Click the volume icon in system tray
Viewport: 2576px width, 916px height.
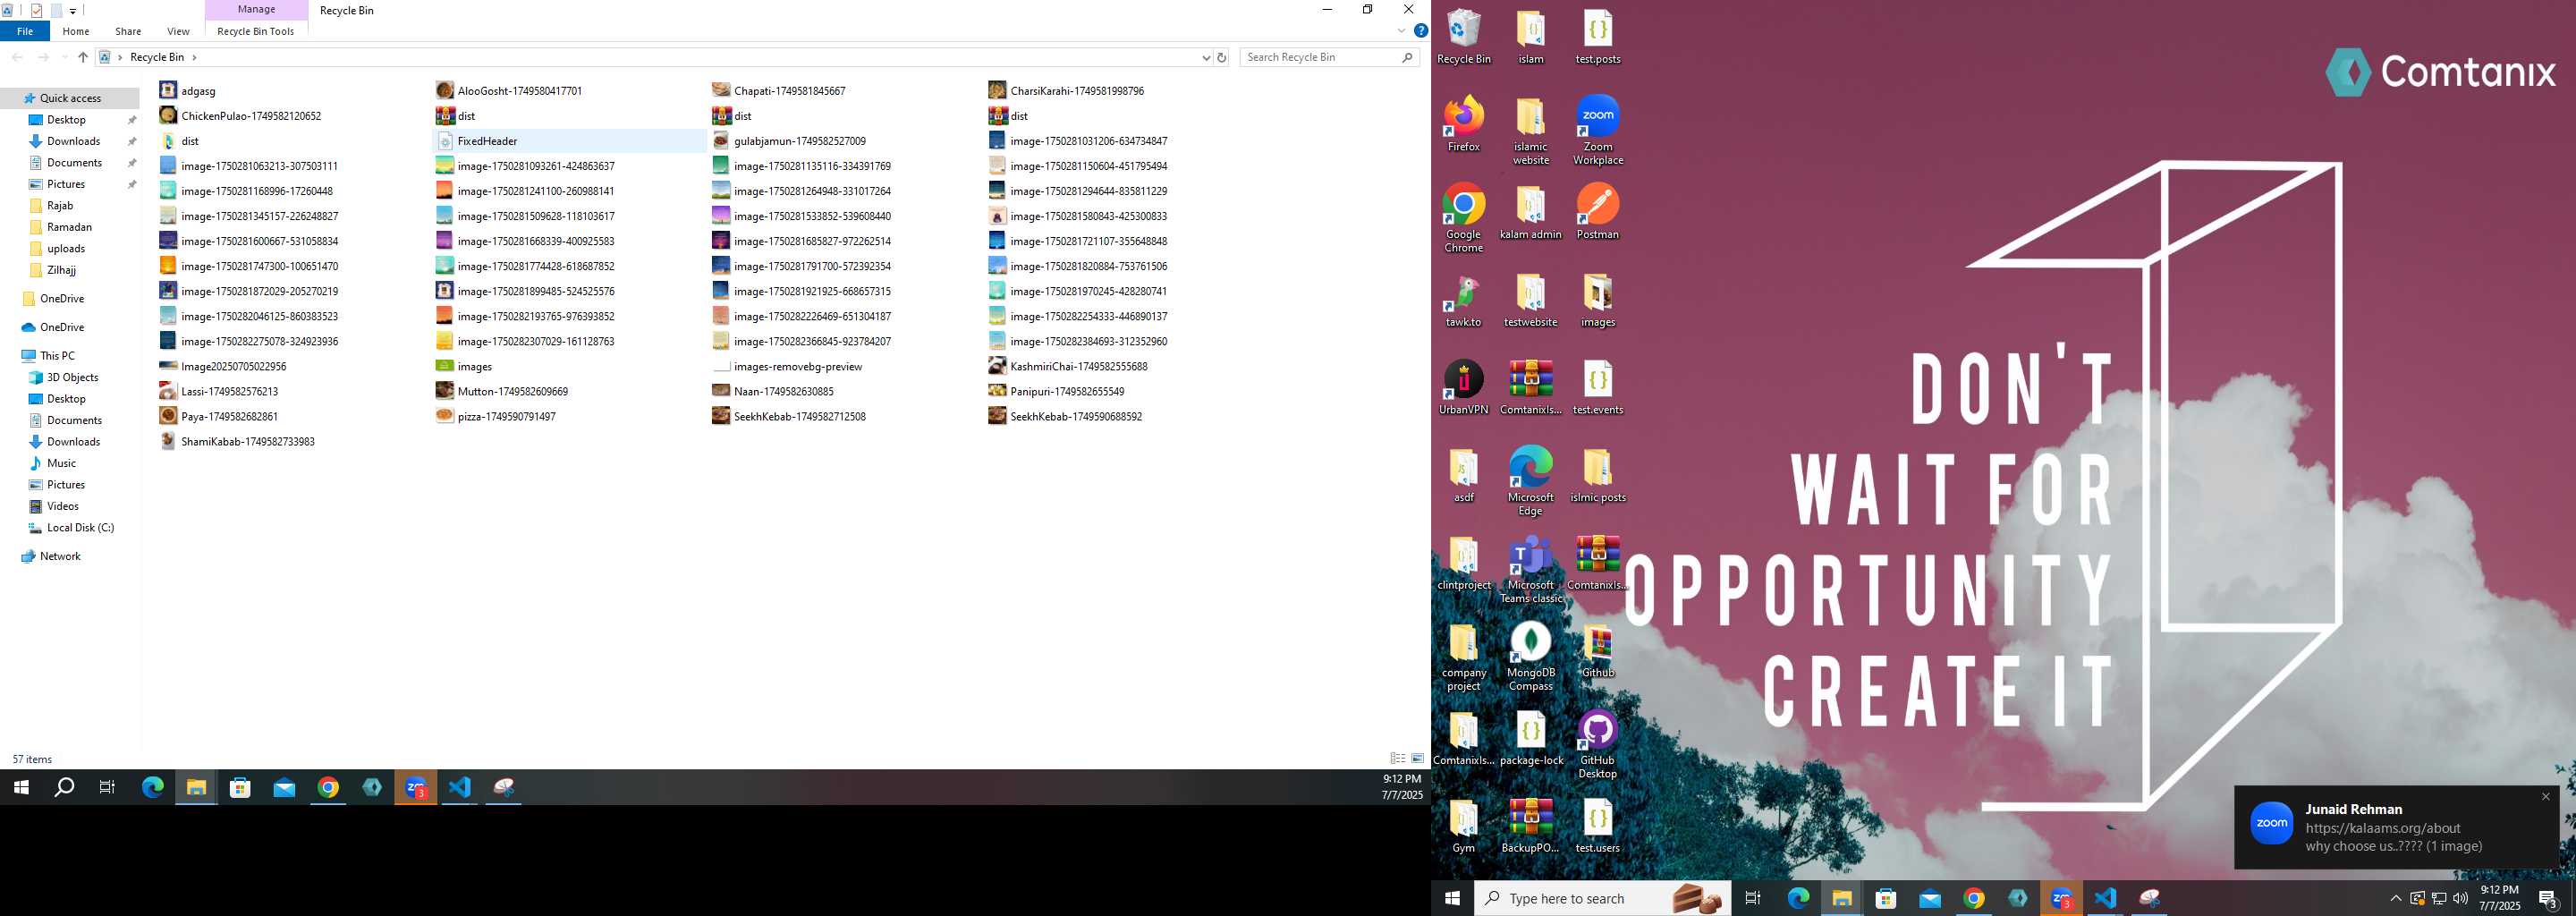(x=2461, y=898)
